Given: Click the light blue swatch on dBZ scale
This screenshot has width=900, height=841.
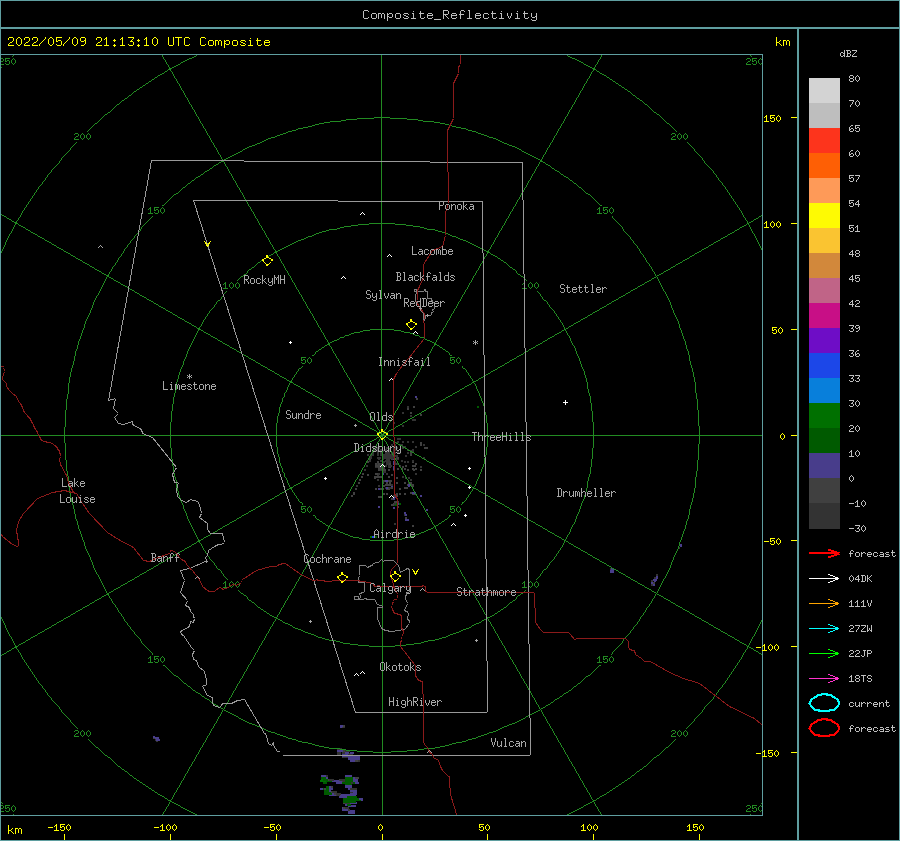Looking at the screenshot, I should (824, 391).
